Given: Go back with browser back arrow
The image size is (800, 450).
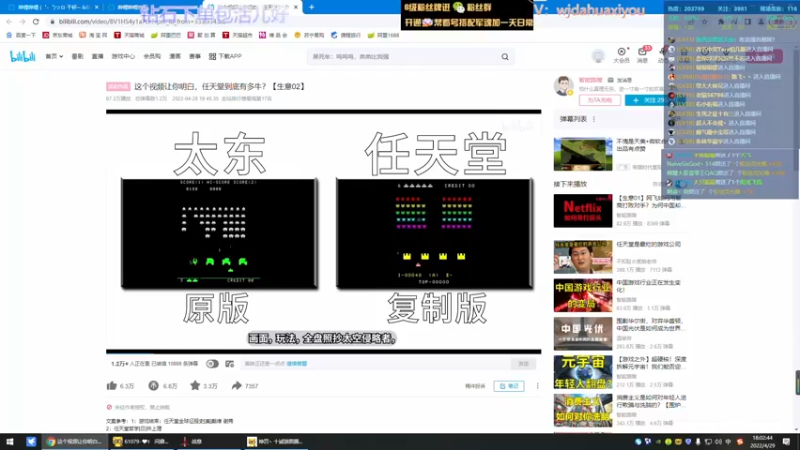Looking at the screenshot, I should 9,21.
